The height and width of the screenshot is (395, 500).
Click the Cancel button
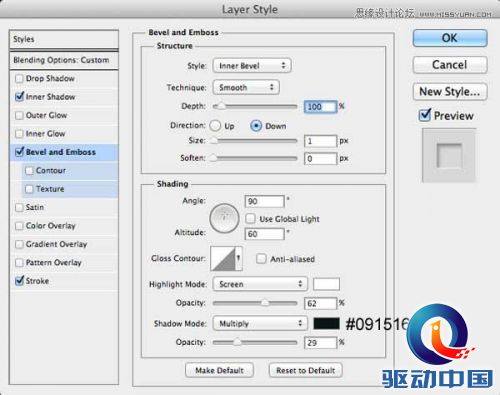pos(450,65)
